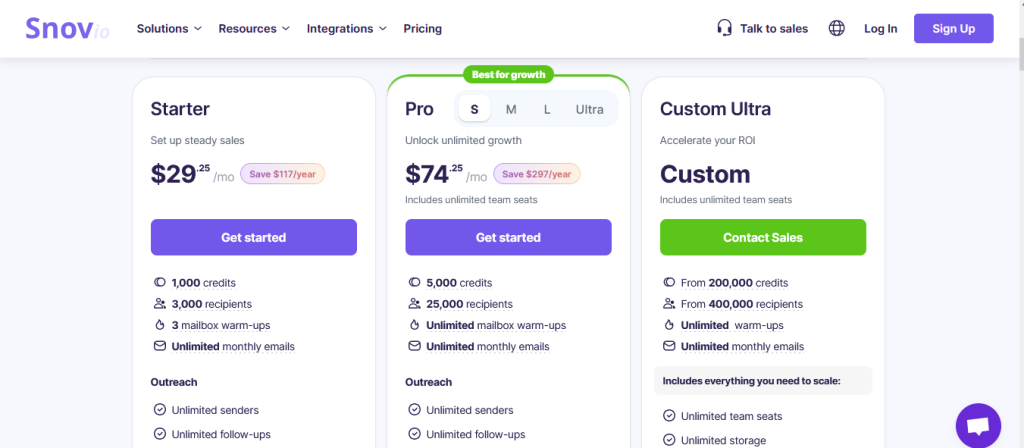Click the Snov.io logo
The height and width of the screenshot is (448, 1024).
pyautogui.click(x=67, y=28)
